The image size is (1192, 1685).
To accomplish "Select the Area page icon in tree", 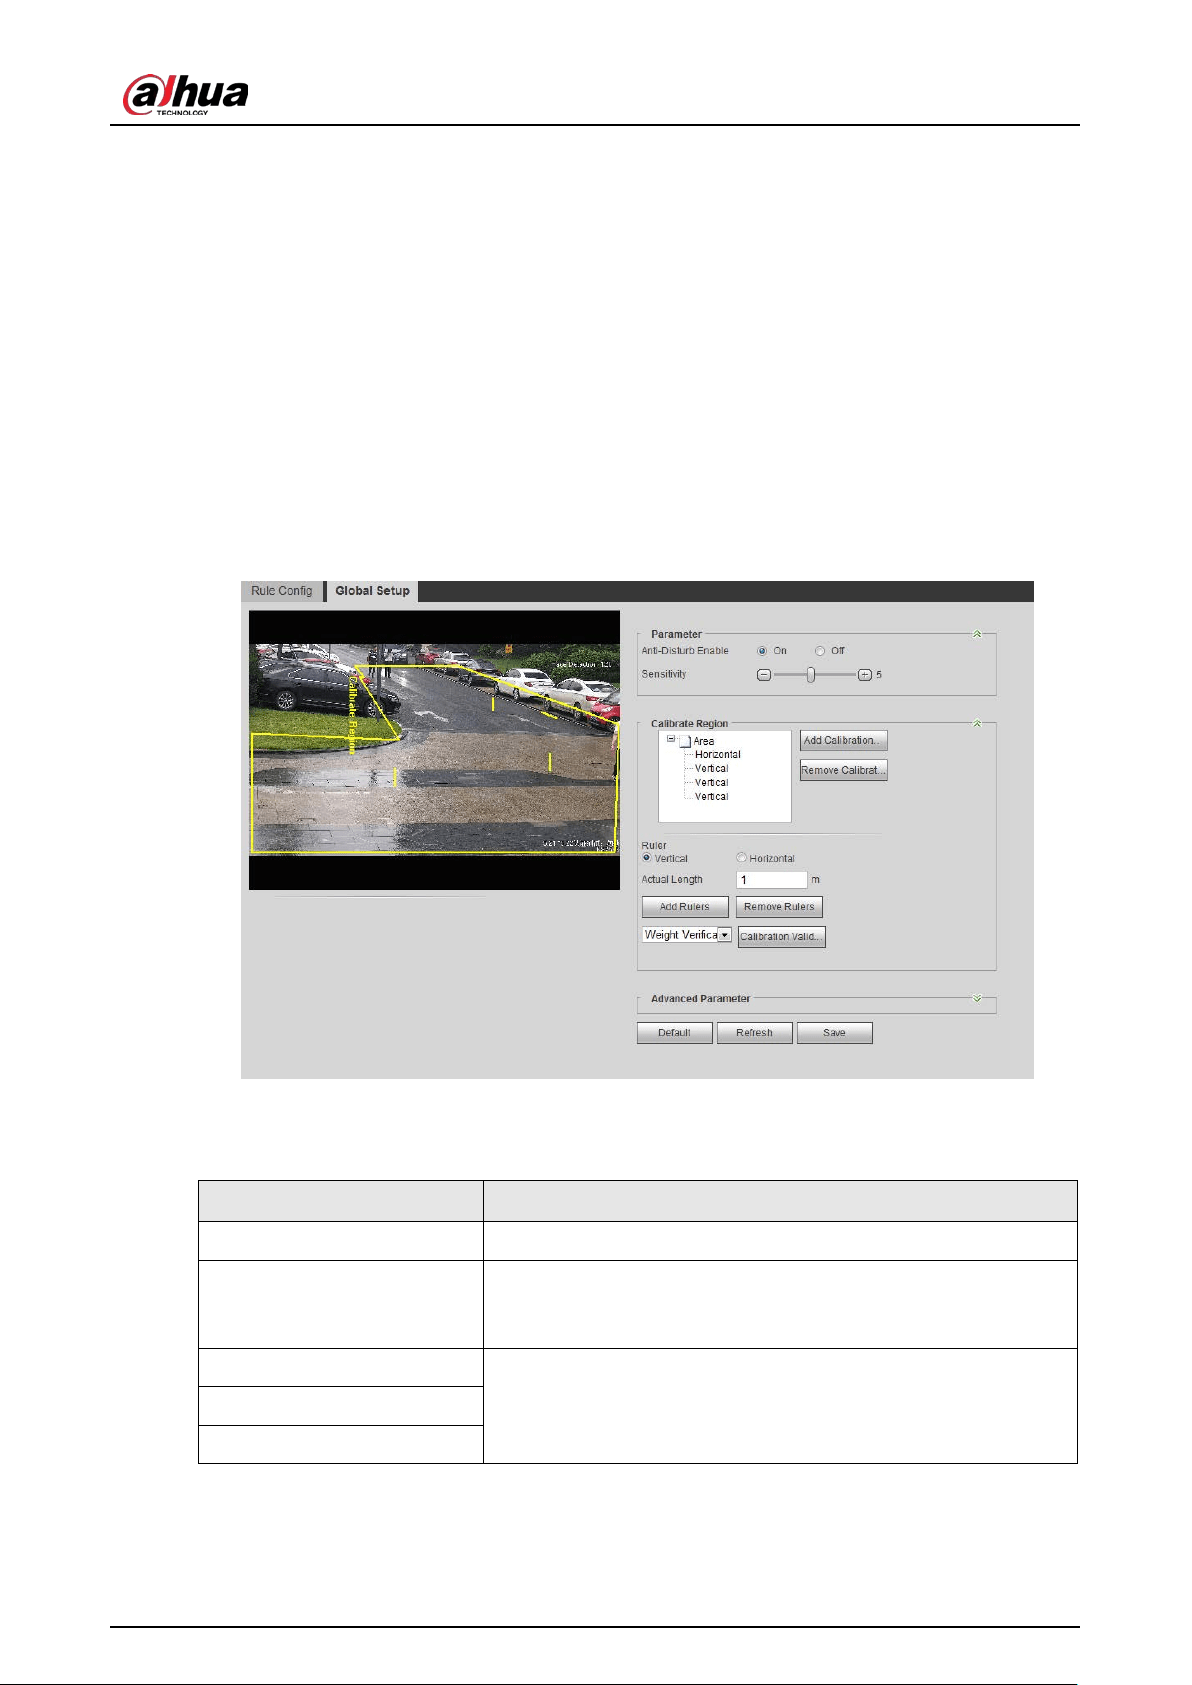I will pyautogui.click(x=685, y=742).
